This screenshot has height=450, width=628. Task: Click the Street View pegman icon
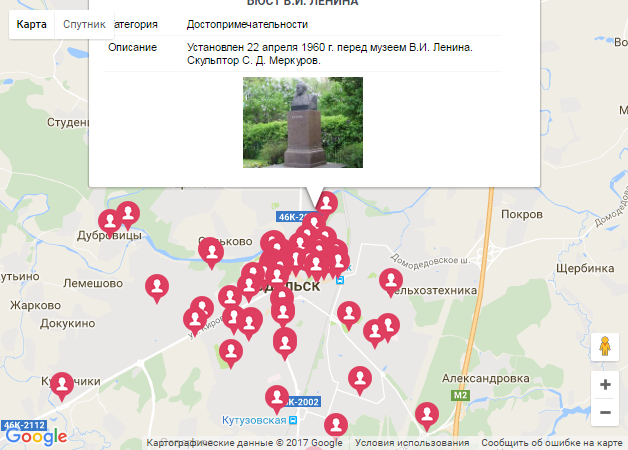pyautogui.click(x=605, y=347)
